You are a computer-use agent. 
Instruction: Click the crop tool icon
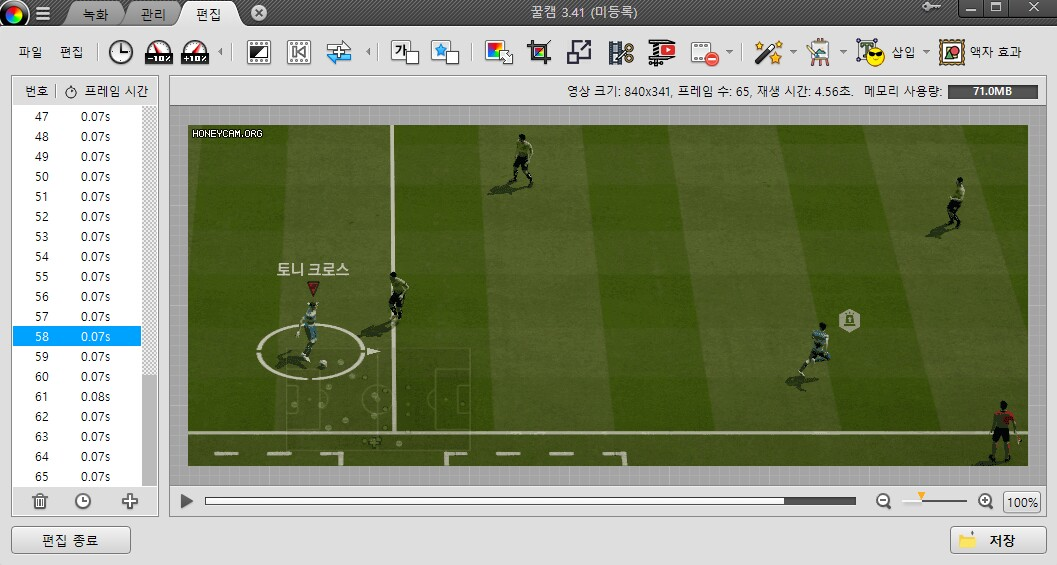click(539, 52)
